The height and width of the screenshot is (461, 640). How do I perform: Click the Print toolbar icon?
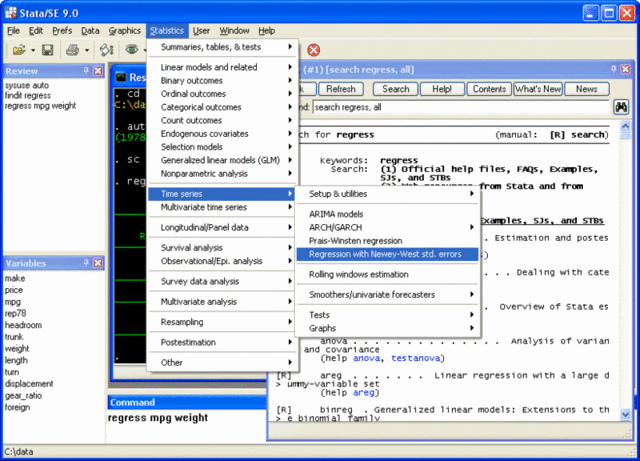point(73,50)
